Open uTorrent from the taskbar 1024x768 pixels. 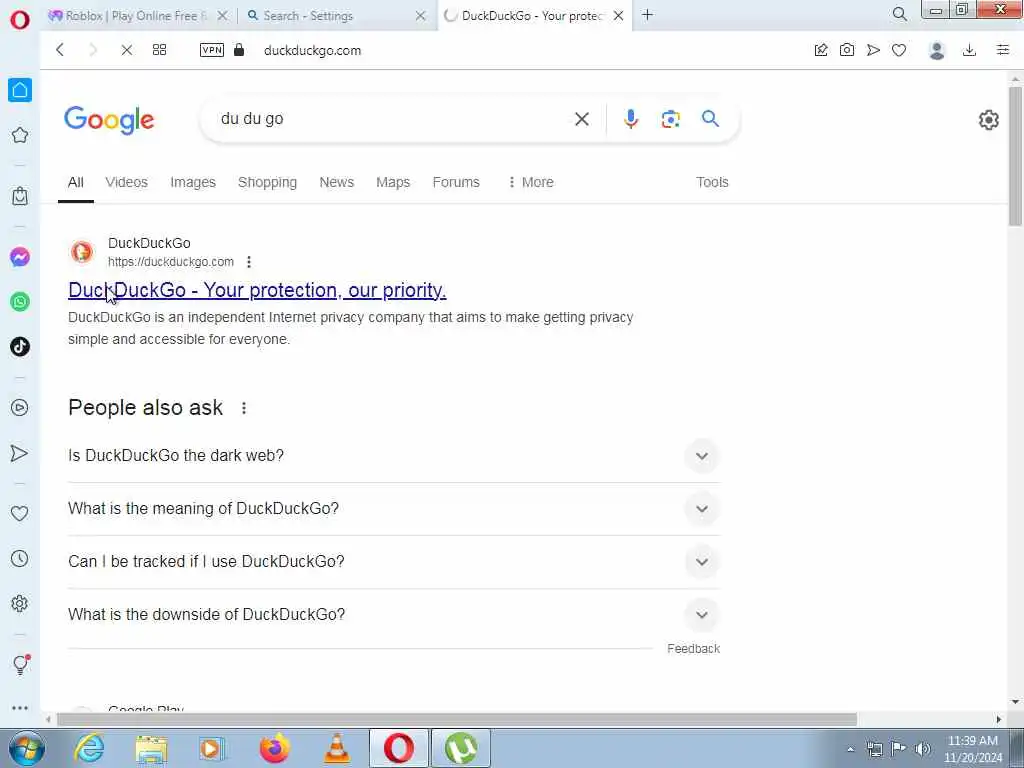pyautogui.click(x=461, y=748)
